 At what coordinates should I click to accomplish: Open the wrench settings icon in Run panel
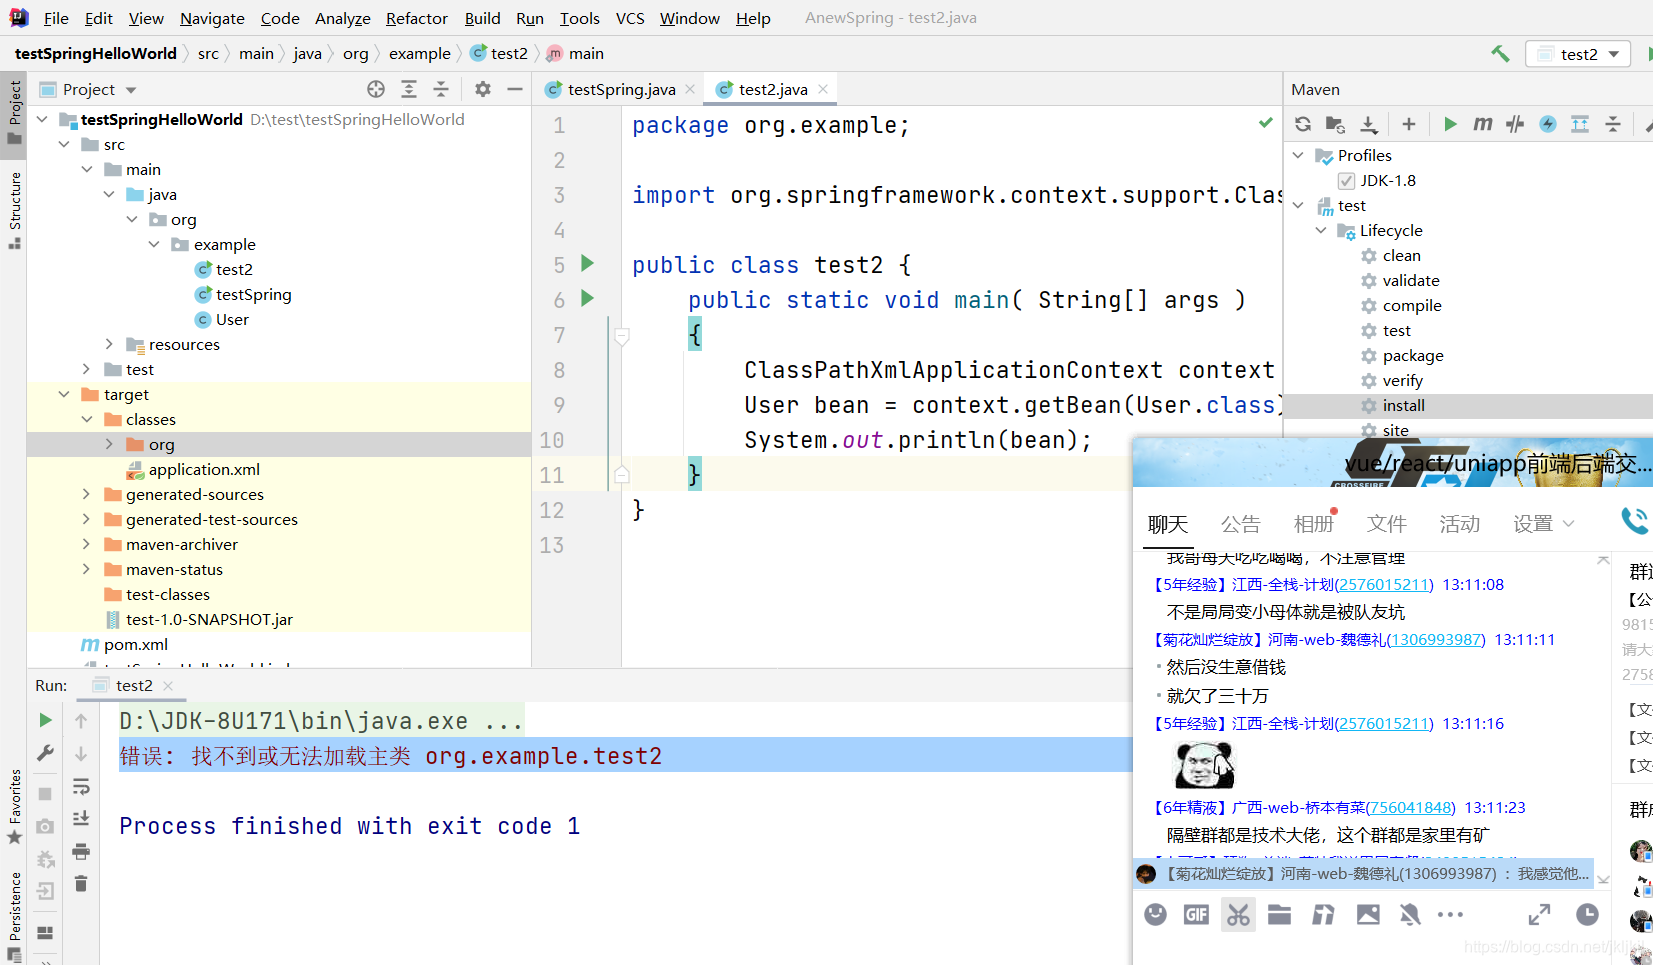[x=45, y=753]
